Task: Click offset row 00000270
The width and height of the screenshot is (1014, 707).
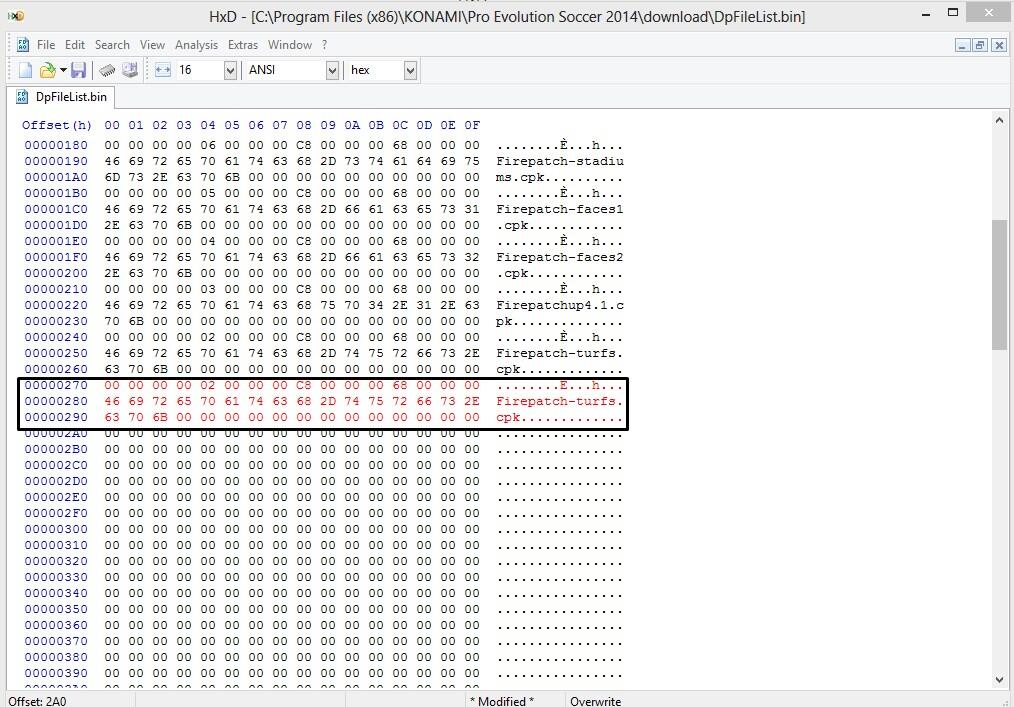Action: pos(56,386)
